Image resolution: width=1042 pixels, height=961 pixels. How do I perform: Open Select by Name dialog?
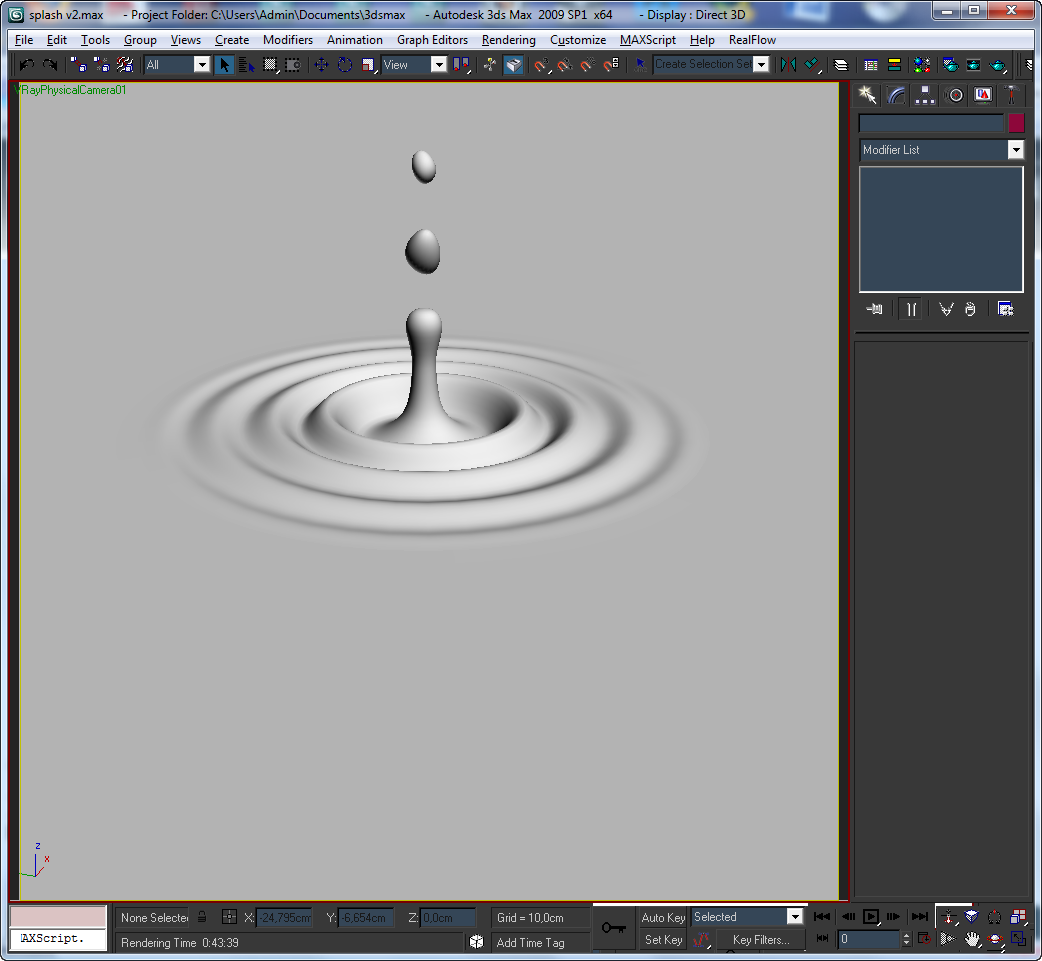(x=245, y=64)
